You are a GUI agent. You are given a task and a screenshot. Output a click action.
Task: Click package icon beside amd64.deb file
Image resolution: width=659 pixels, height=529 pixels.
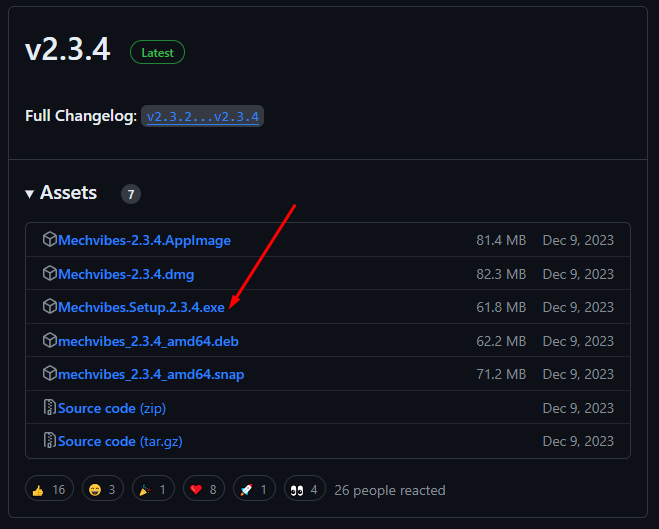click(50, 340)
